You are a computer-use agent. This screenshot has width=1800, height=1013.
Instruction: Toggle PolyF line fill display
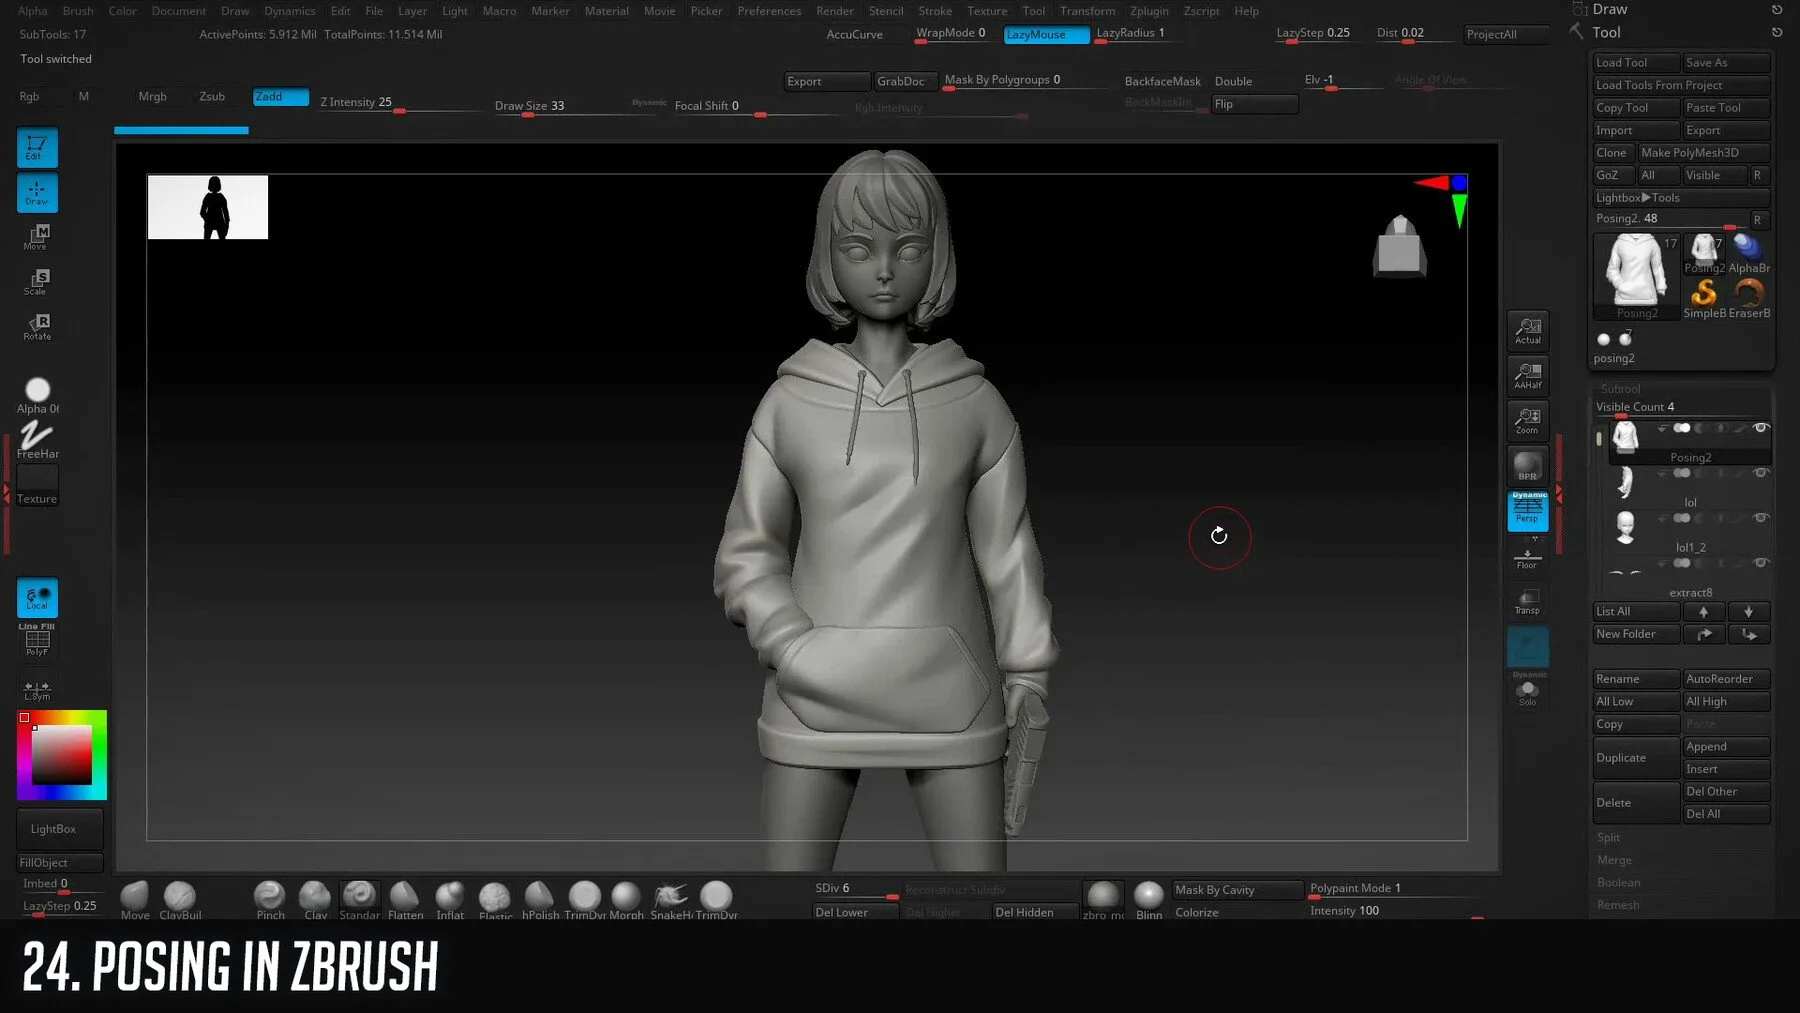tap(37, 641)
